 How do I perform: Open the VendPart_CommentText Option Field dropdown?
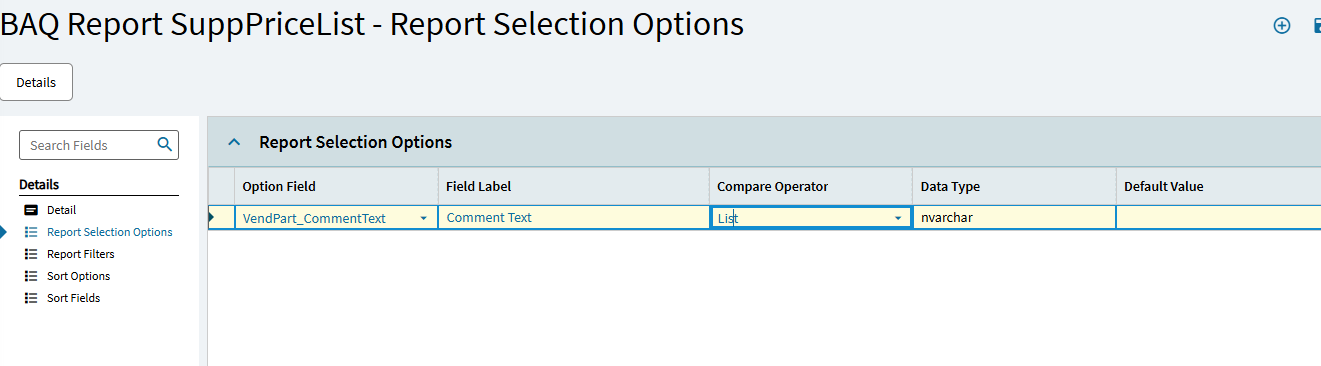click(423, 218)
